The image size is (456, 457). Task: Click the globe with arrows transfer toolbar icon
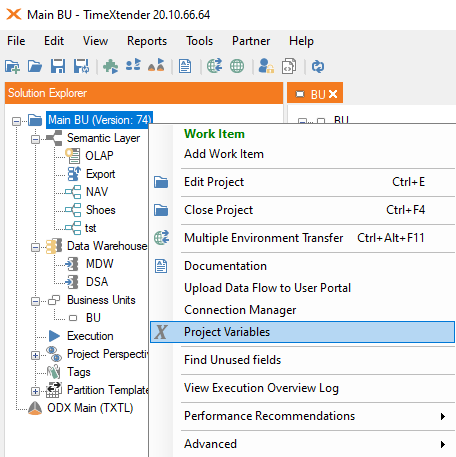[215, 66]
